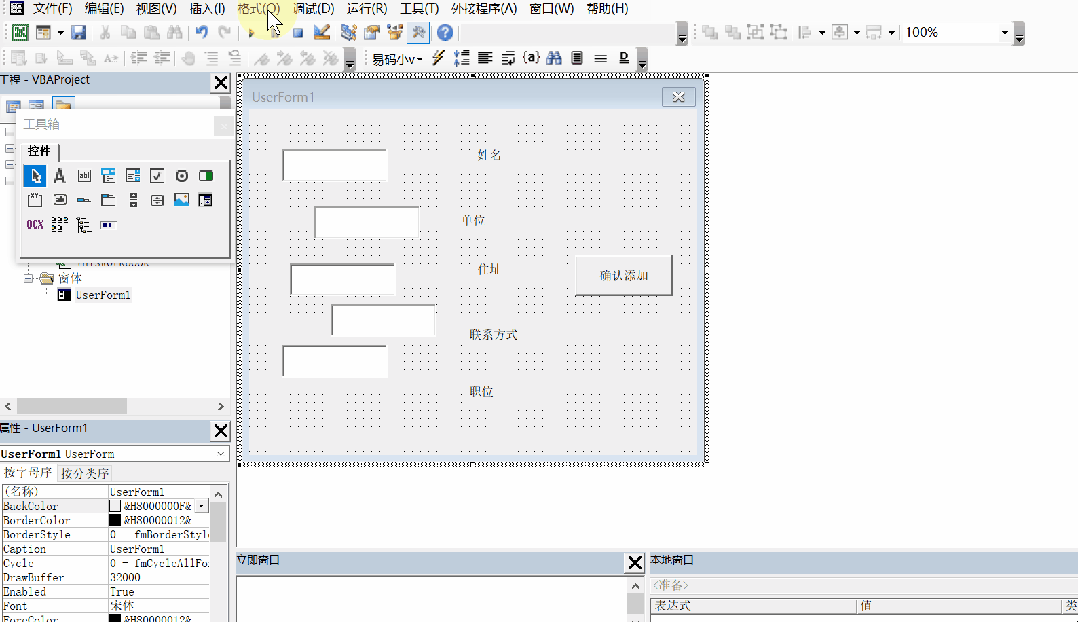Viewport: 1078px width, 622px height.
Task: Select the CommandButton control in the Toolbox
Action: (60, 199)
